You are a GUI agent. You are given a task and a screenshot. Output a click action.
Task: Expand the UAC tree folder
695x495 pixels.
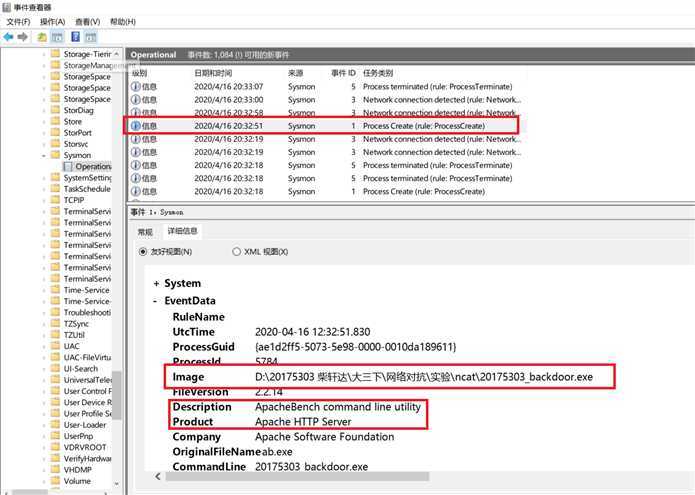[x=44, y=347]
